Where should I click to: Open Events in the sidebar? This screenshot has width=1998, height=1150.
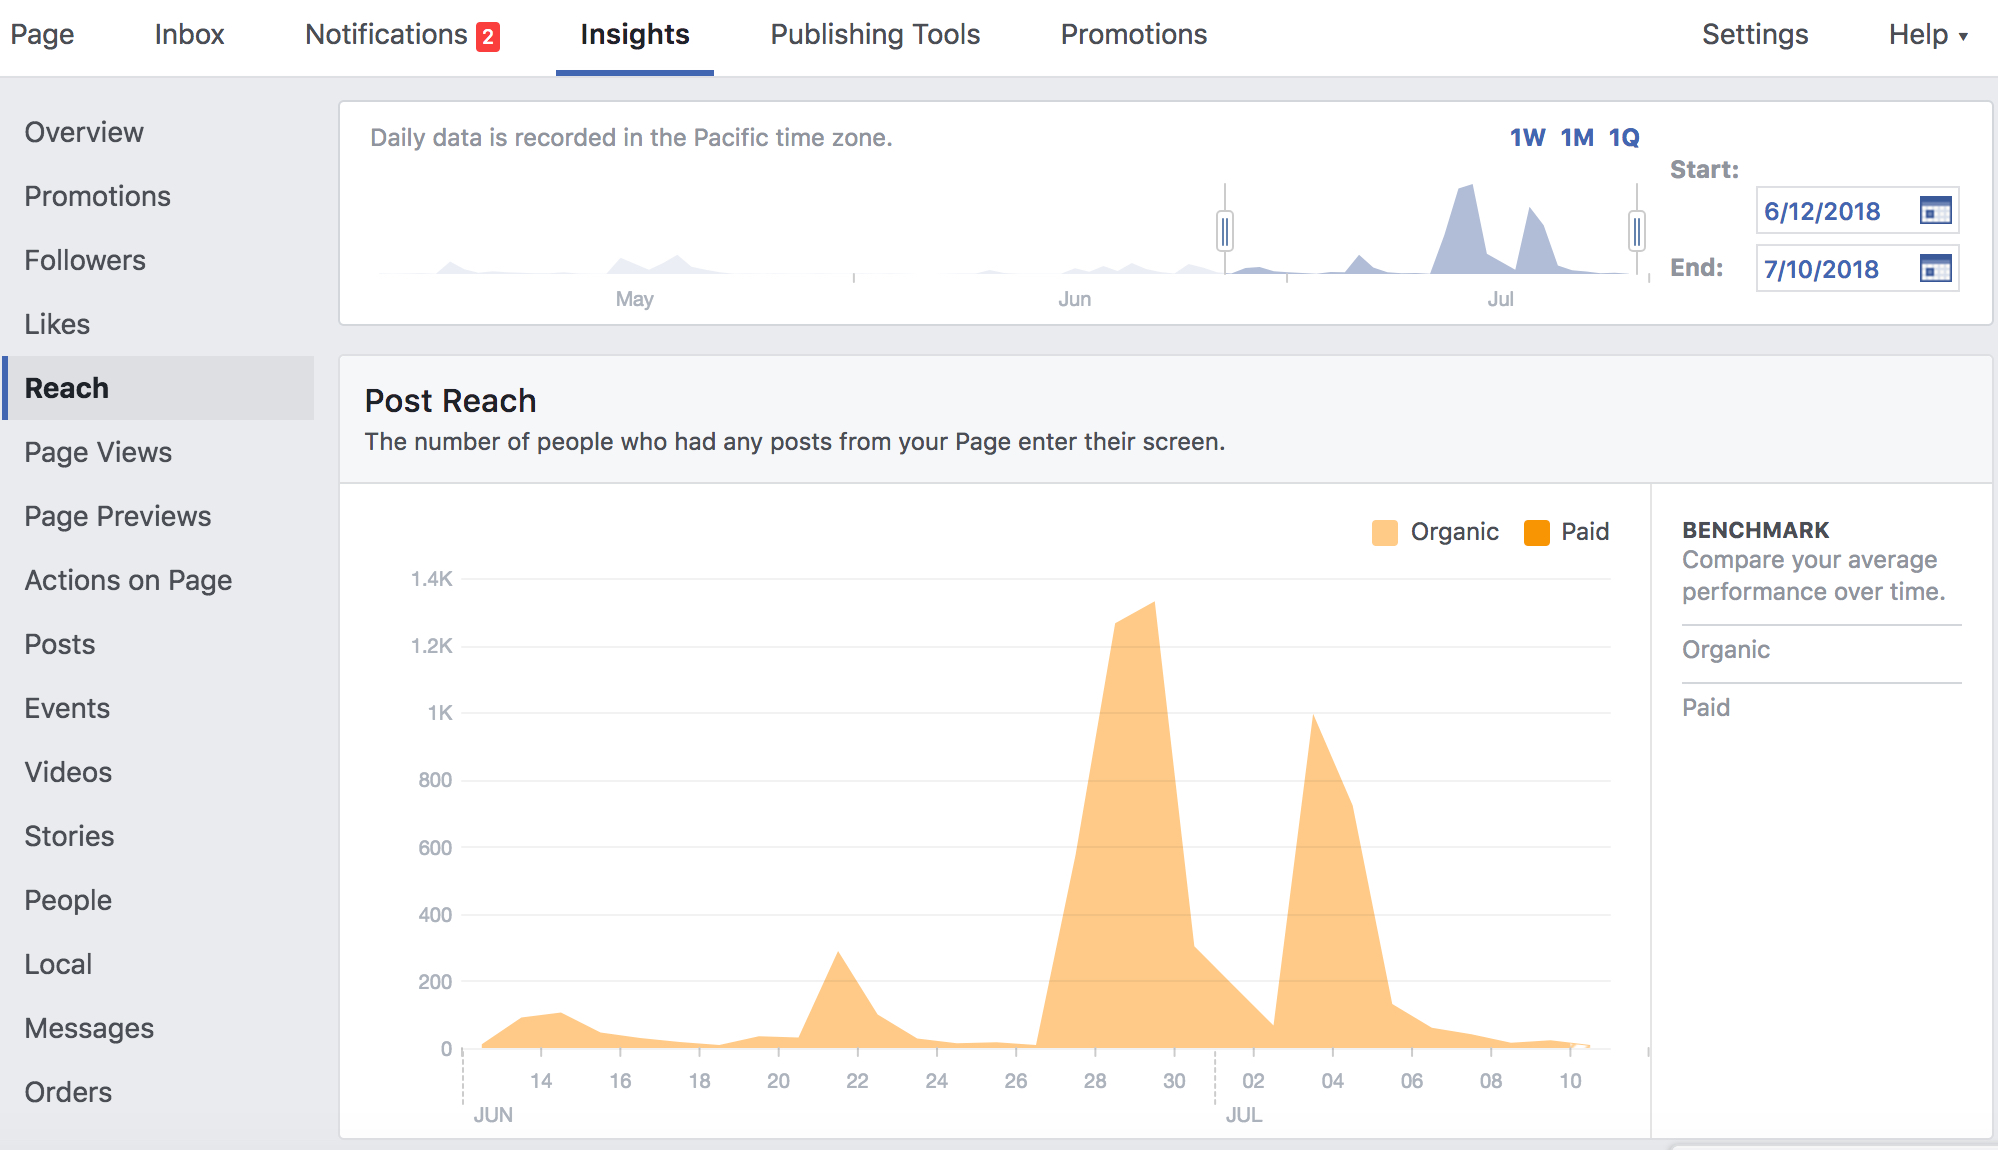tap(67, 708)
